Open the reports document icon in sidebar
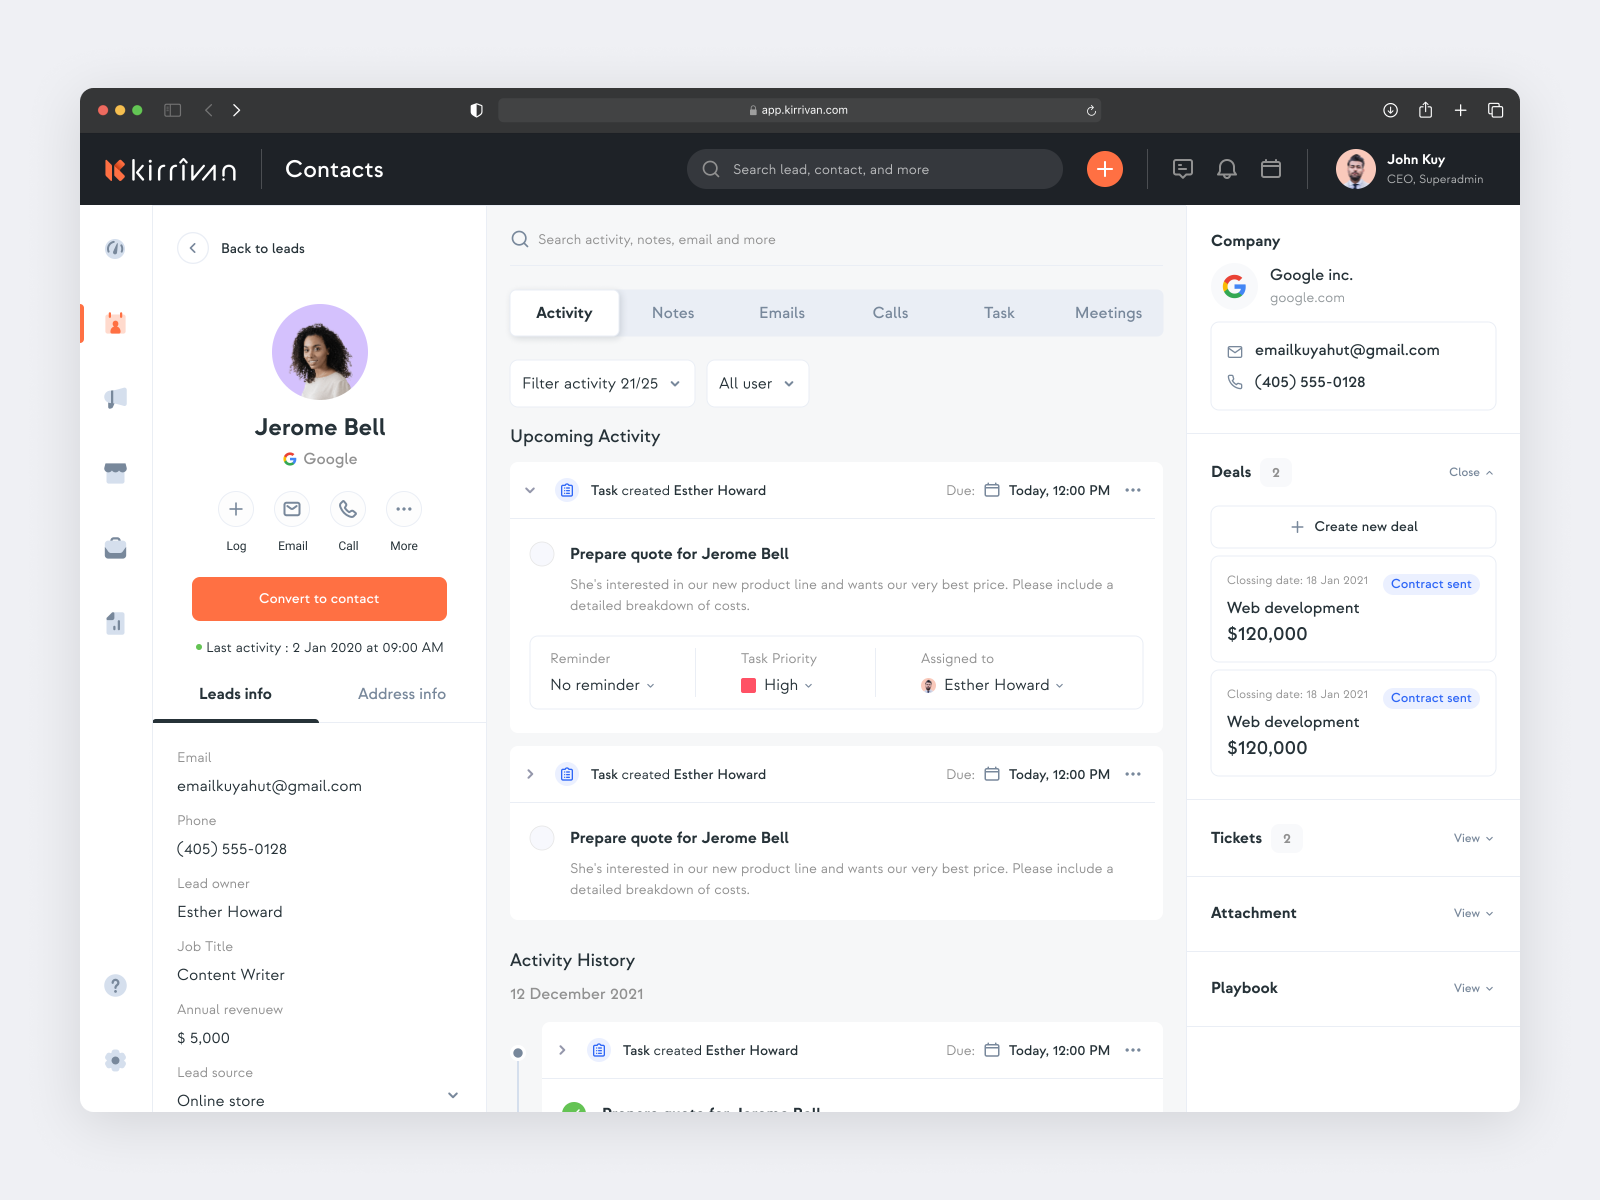Viewport: 1600px width, 1200px height. pyautogui.click(x=115, y=622)
